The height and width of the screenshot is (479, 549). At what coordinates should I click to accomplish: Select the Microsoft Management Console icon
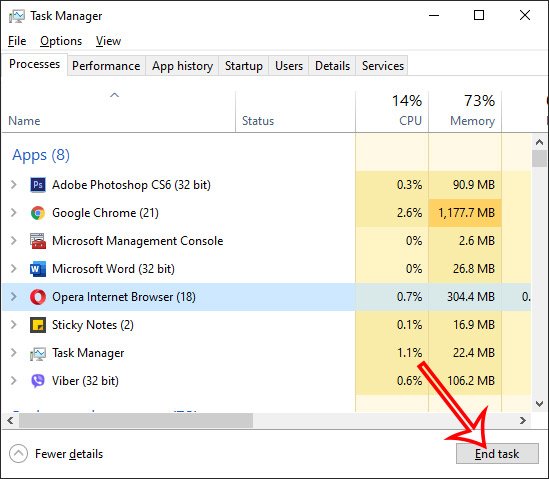click(x=38, y=241)
